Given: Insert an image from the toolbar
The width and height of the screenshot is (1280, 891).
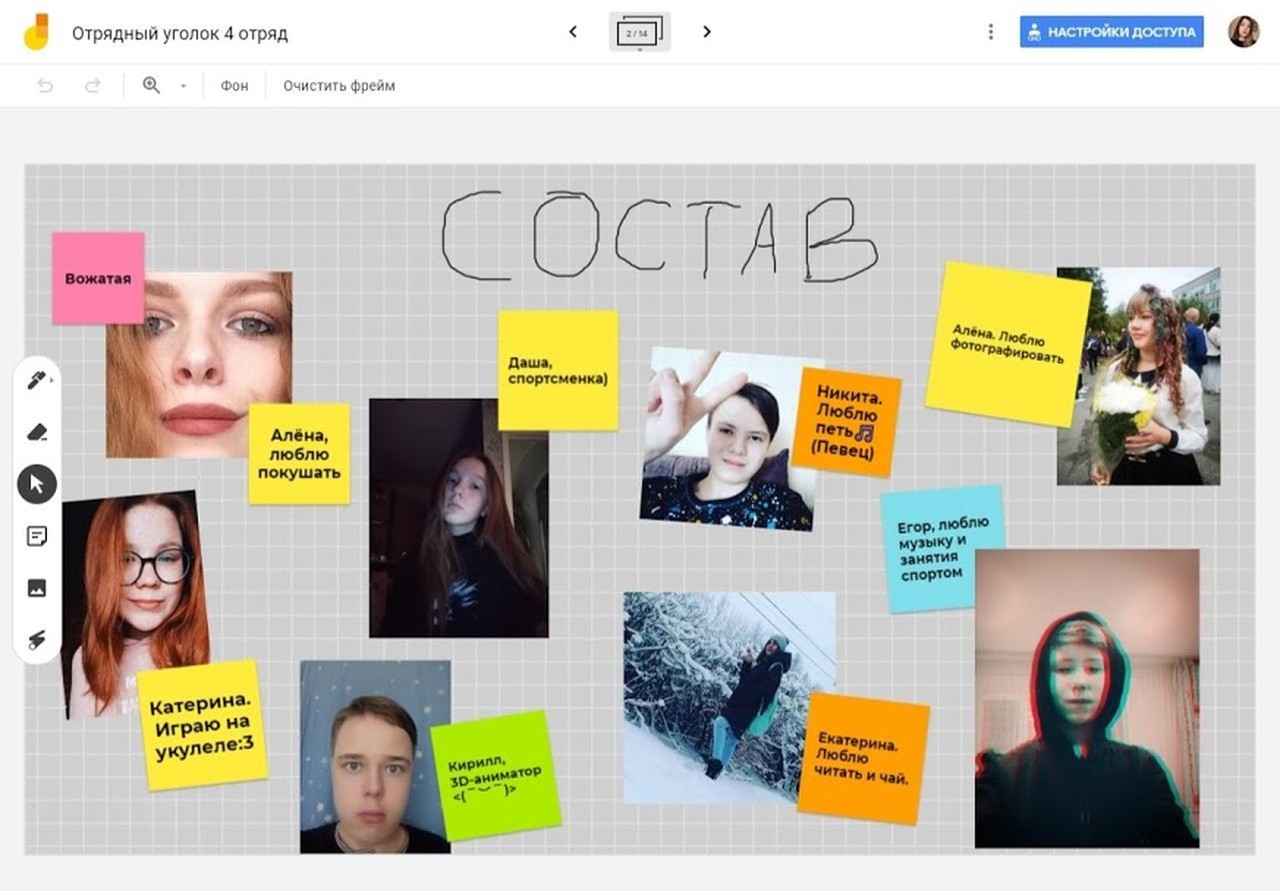Looking at the screenshot, I should (x=37, y=588).
